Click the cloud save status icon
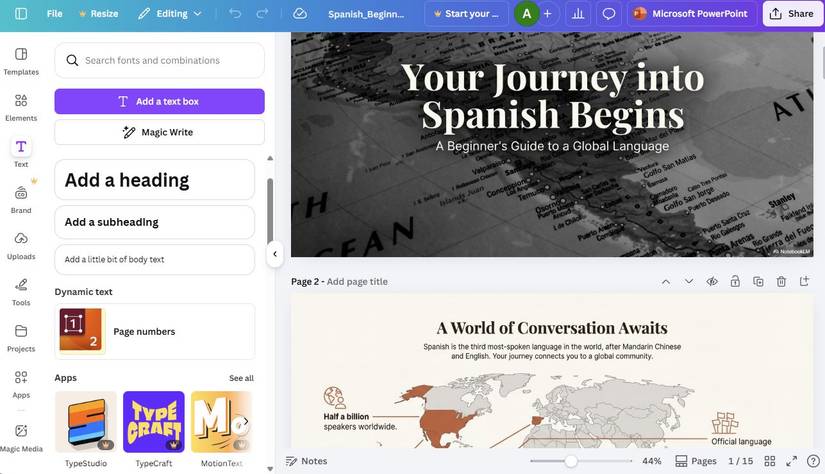 coord(300,14)
